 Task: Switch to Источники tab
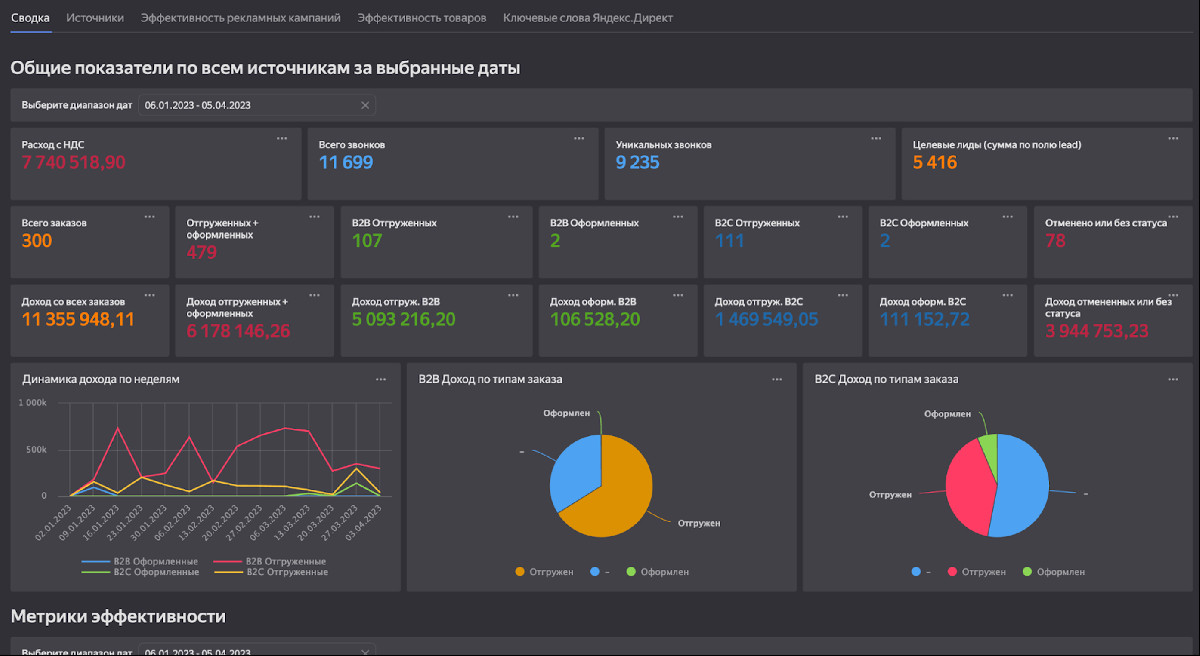pos(96,18)
